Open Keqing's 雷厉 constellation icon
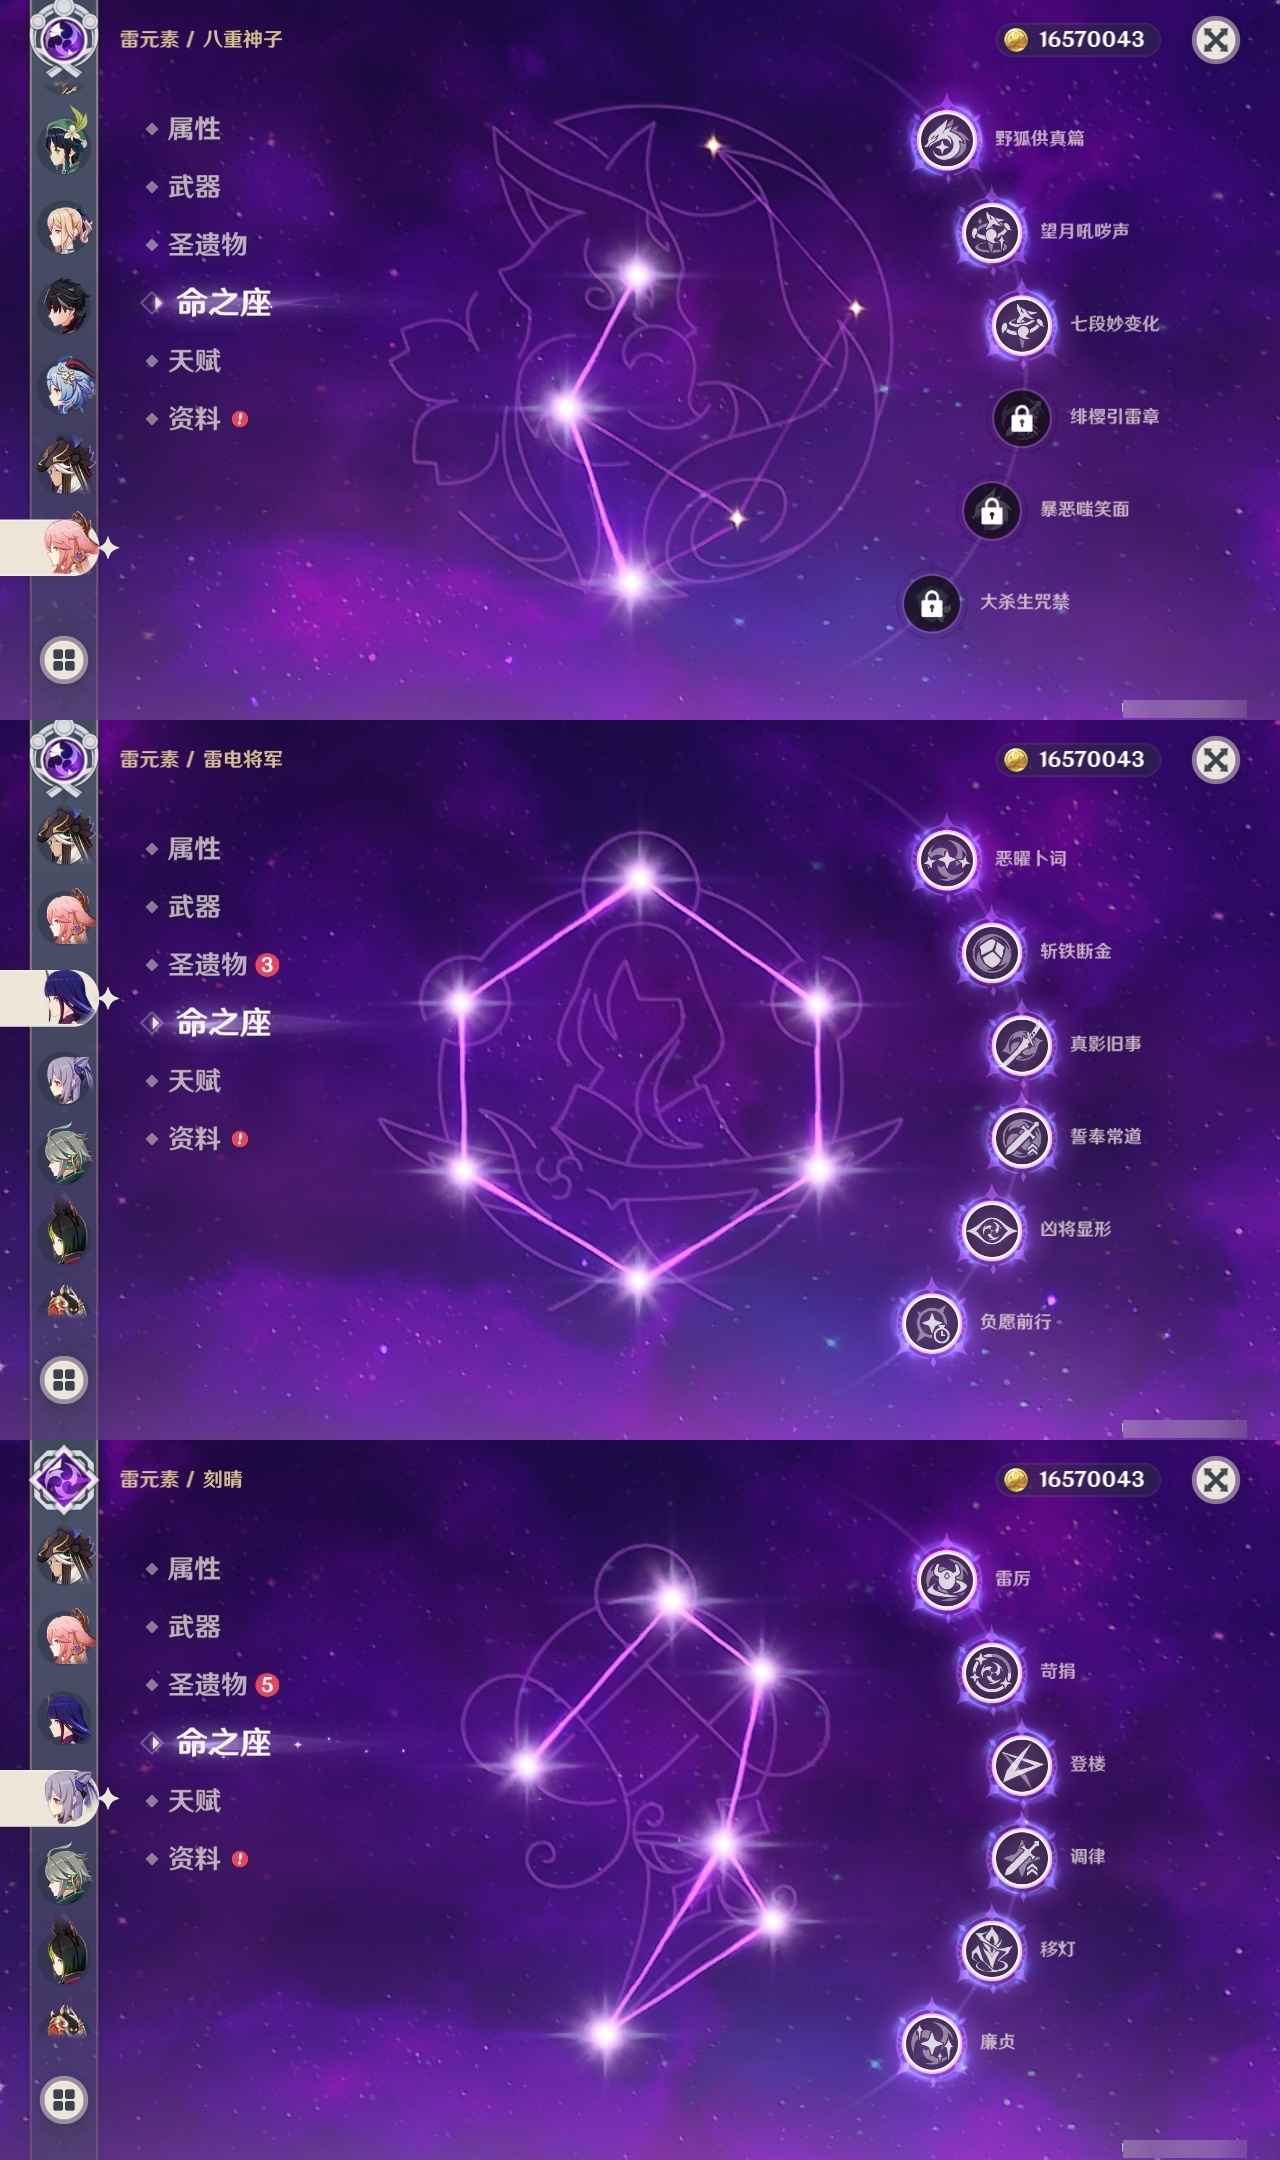This screenshot has height=2160, width=1280. point(945,1578)
